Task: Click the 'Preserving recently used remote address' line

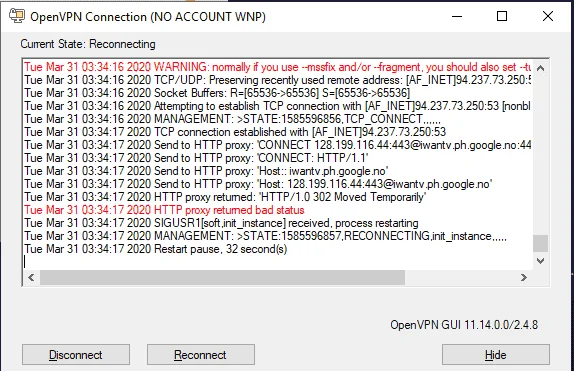Action: [x=277, y=80]
